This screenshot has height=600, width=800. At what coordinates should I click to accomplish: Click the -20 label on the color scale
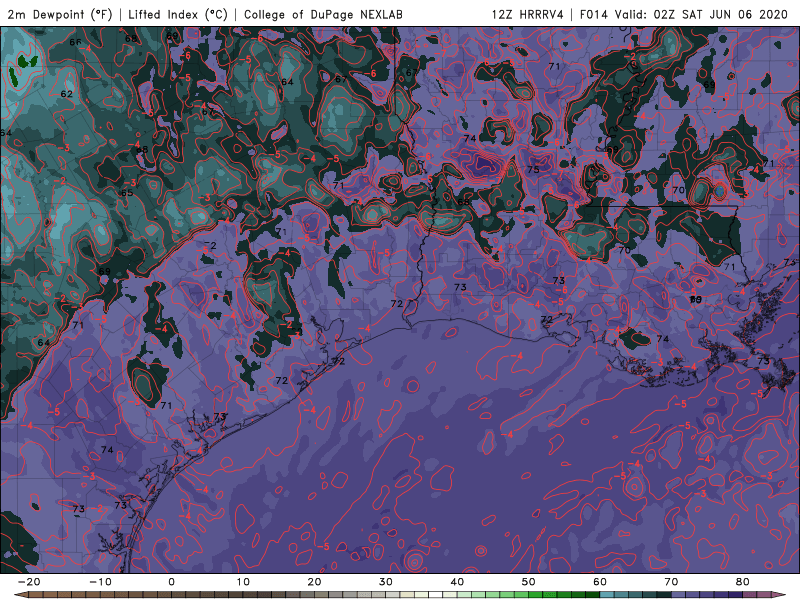29,582
